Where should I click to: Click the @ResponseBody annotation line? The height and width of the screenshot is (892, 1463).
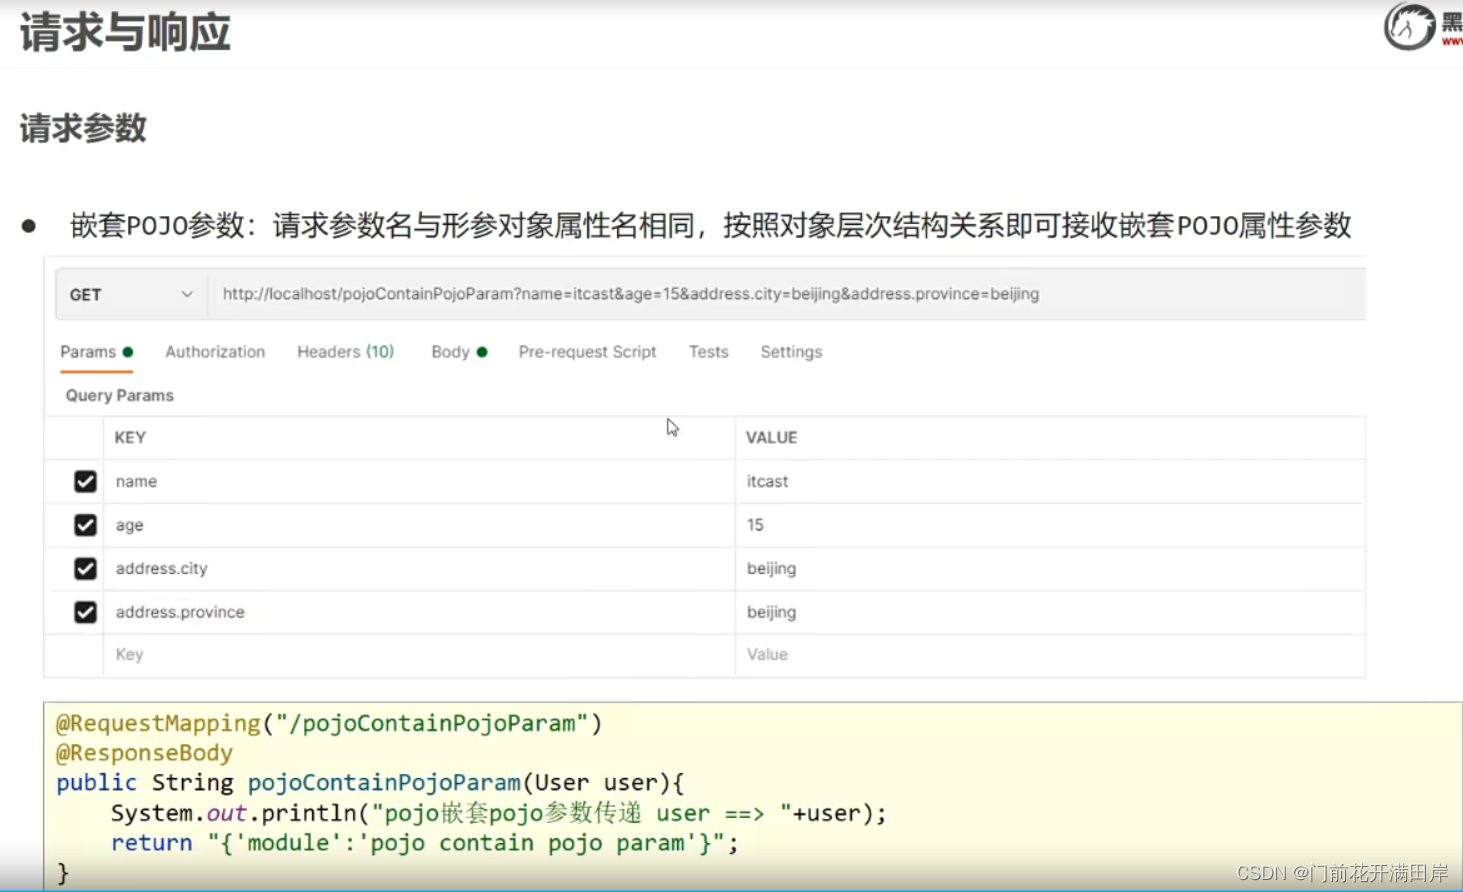144,753
